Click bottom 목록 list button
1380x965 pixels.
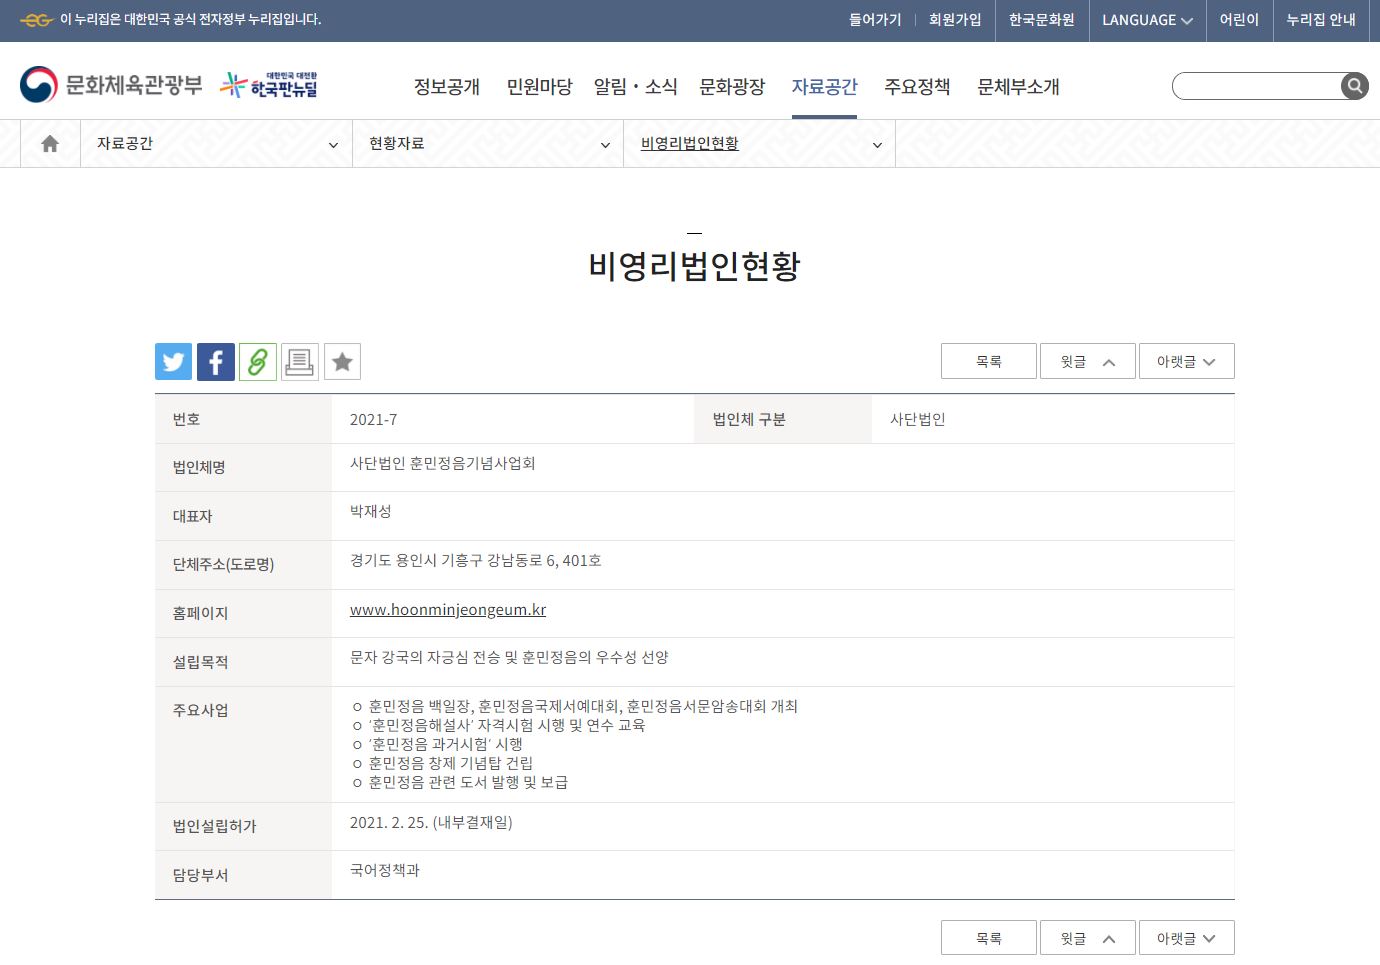pyautogui.click(x=989, y=938)
